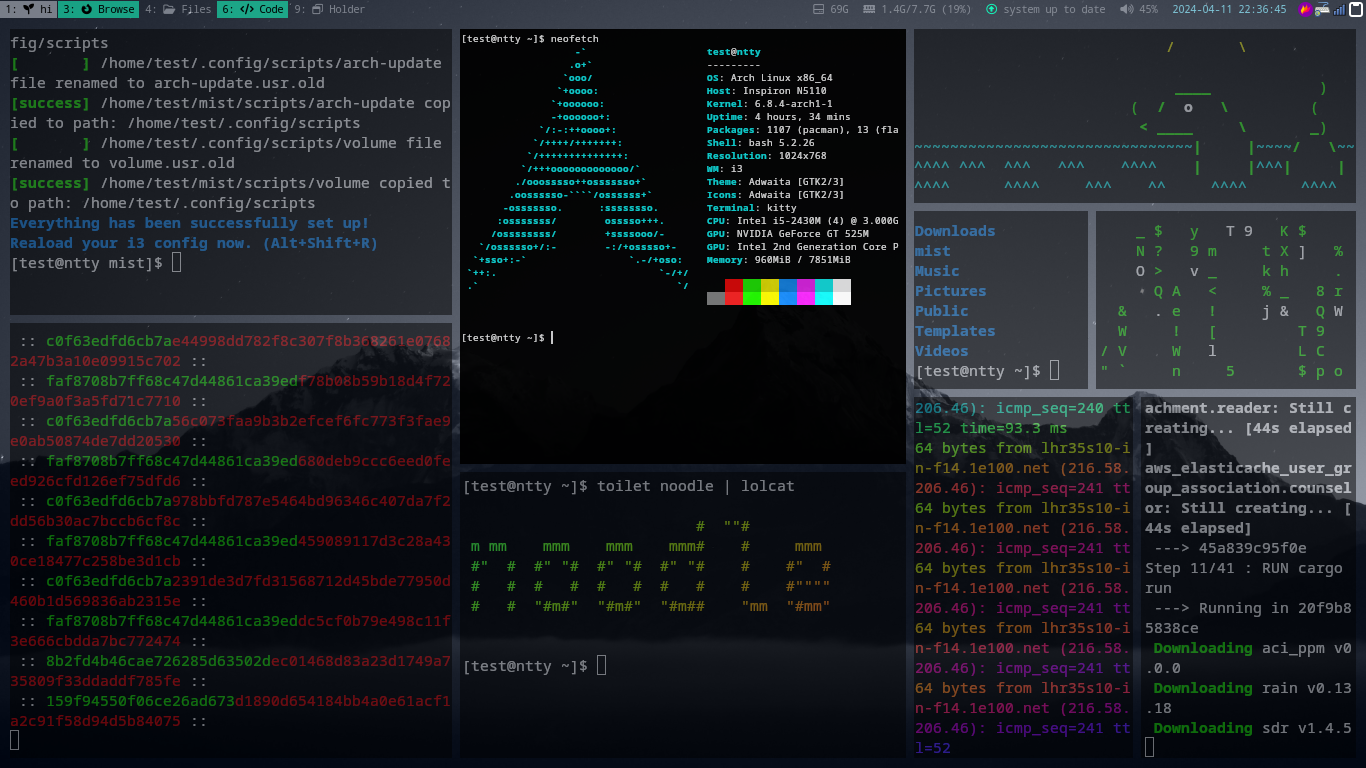
Task: Click the 'GPU: NVIDIA GeForce GT 525M' line
Action: coord(787,234)
